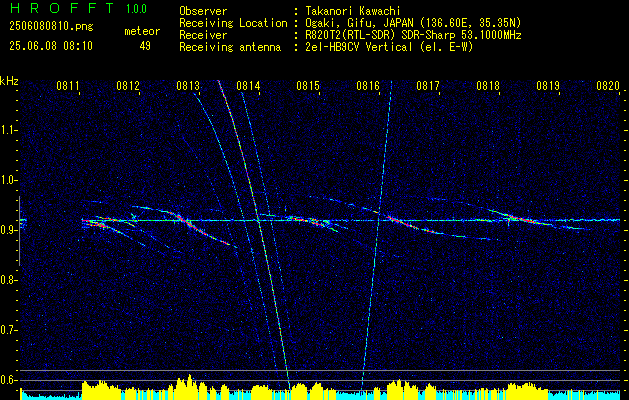The image size is (629, 400).
Task: Click the 0814 time marker
Action: pyautogui.click(x=248, y=85)
